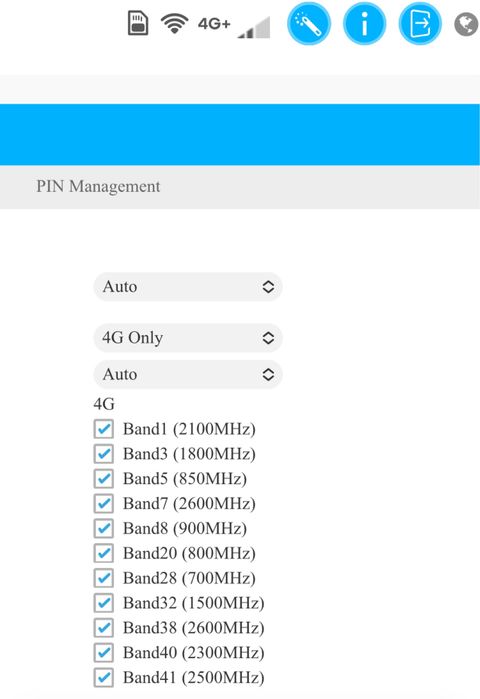This screenshot has height=699, width=480.
Task: Click the Band3 (1800MHz) label
Action: pyautogui.click(x=189, y=454)
